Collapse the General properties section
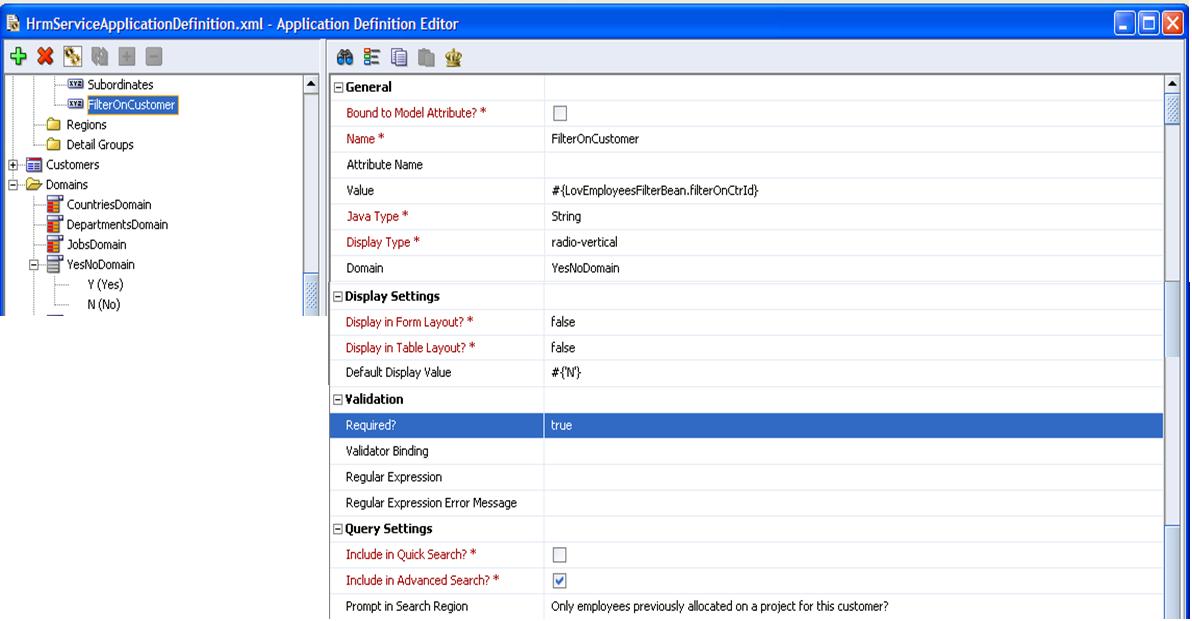 [337, 88]
